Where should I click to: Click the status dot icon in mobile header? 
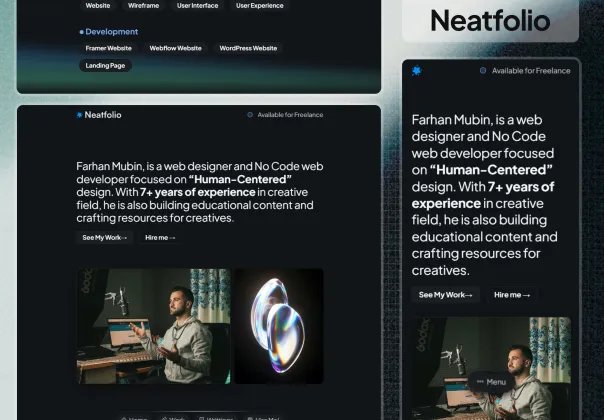(x=482, y=71)
